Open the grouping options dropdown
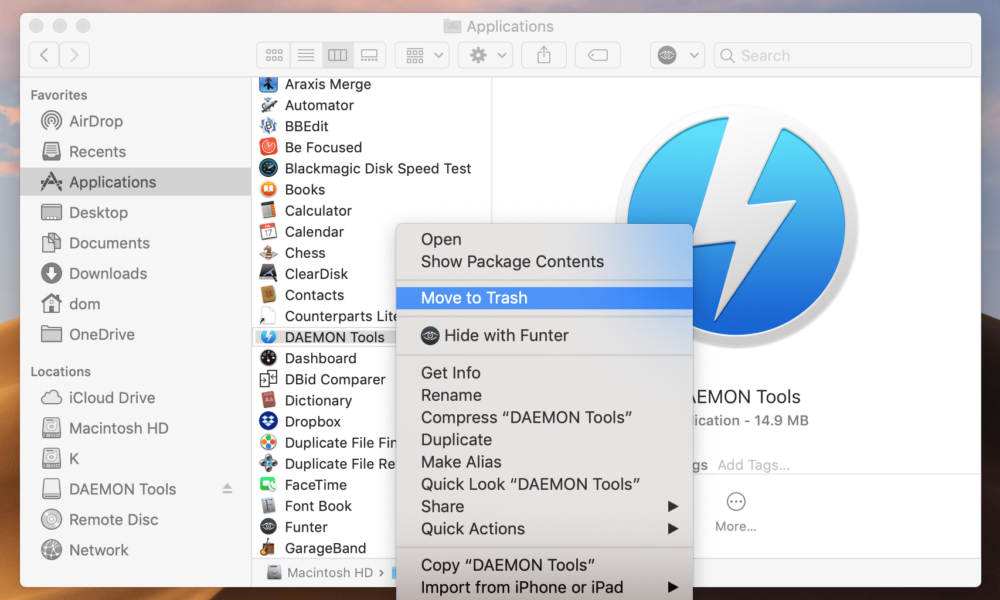 click(421, 55)
